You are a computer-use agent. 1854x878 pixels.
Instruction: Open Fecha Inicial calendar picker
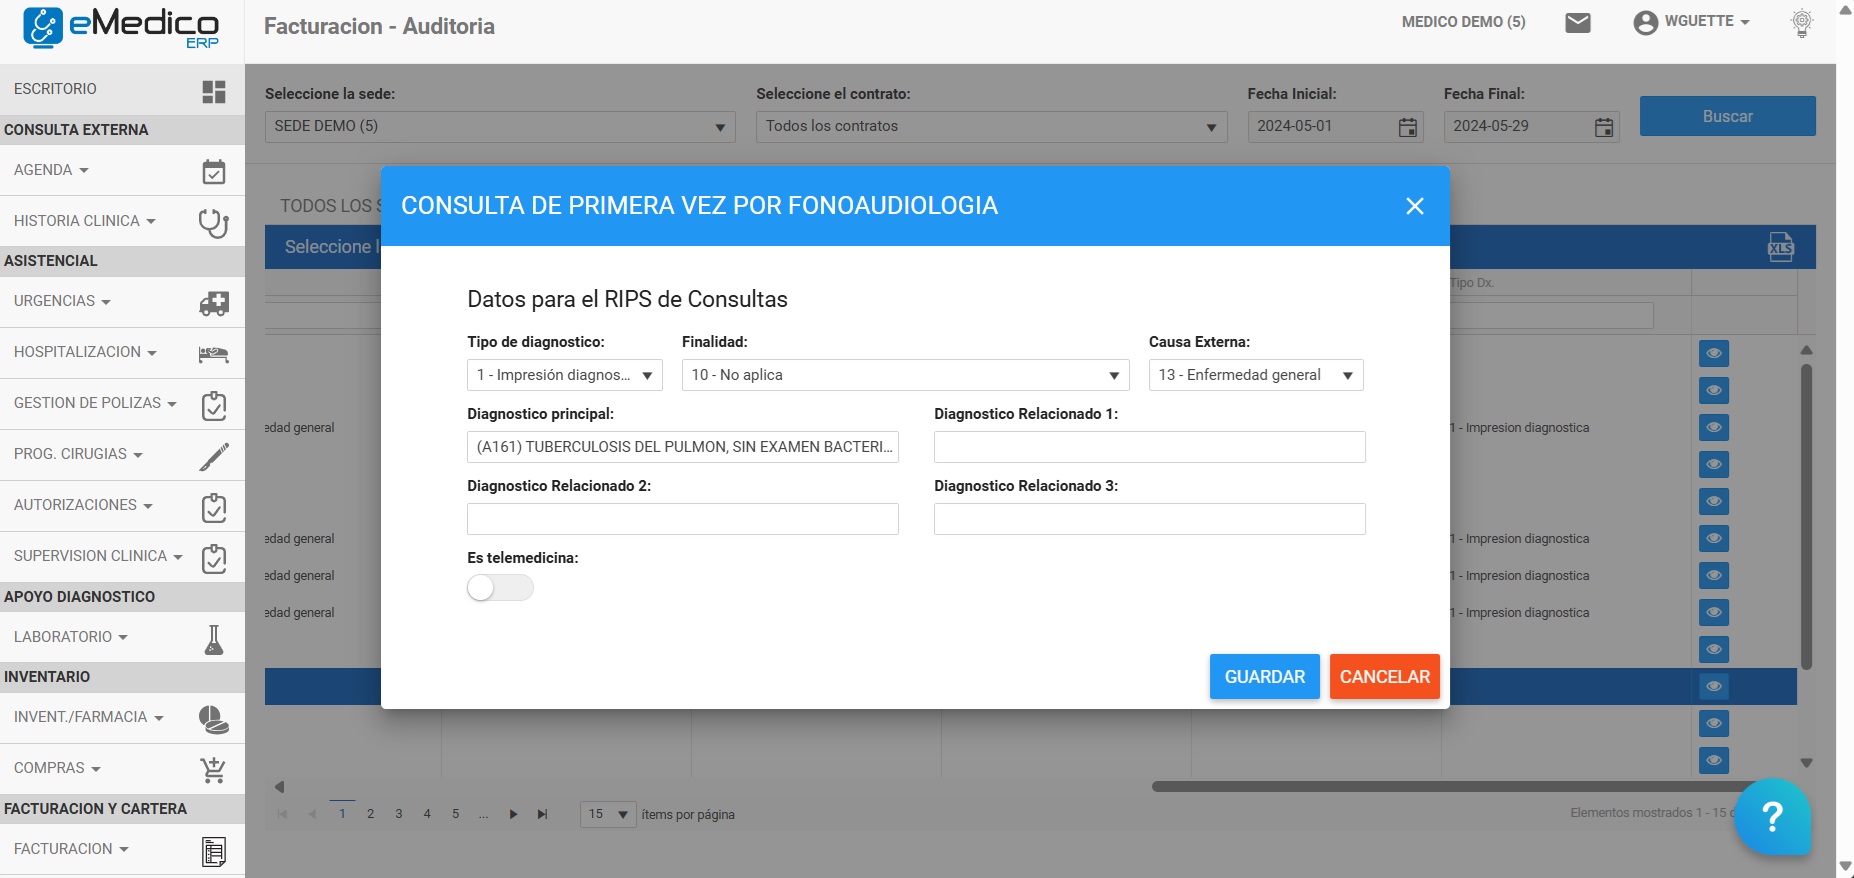click(x=1408, y=127)
